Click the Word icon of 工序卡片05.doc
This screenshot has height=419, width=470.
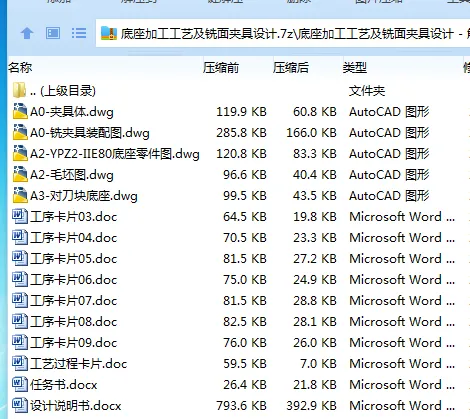click(x=20, y=258)
